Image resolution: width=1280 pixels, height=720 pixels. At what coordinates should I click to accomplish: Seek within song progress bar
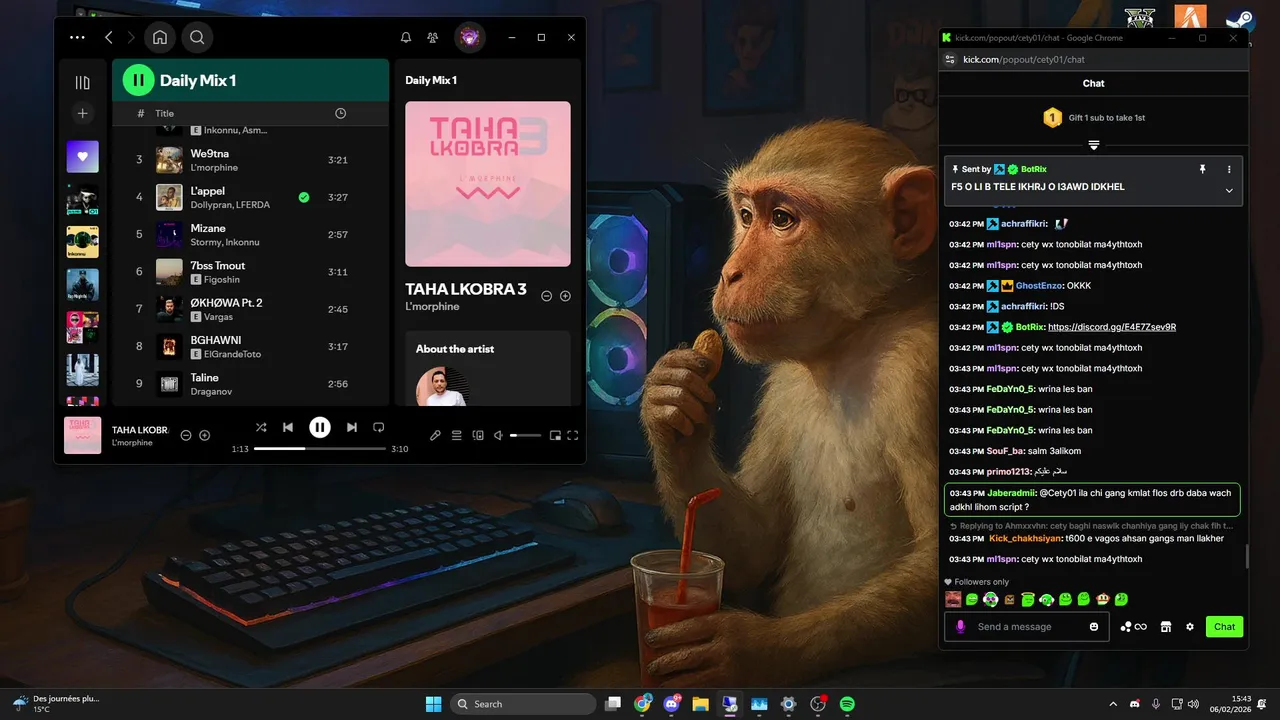point(320,449)
